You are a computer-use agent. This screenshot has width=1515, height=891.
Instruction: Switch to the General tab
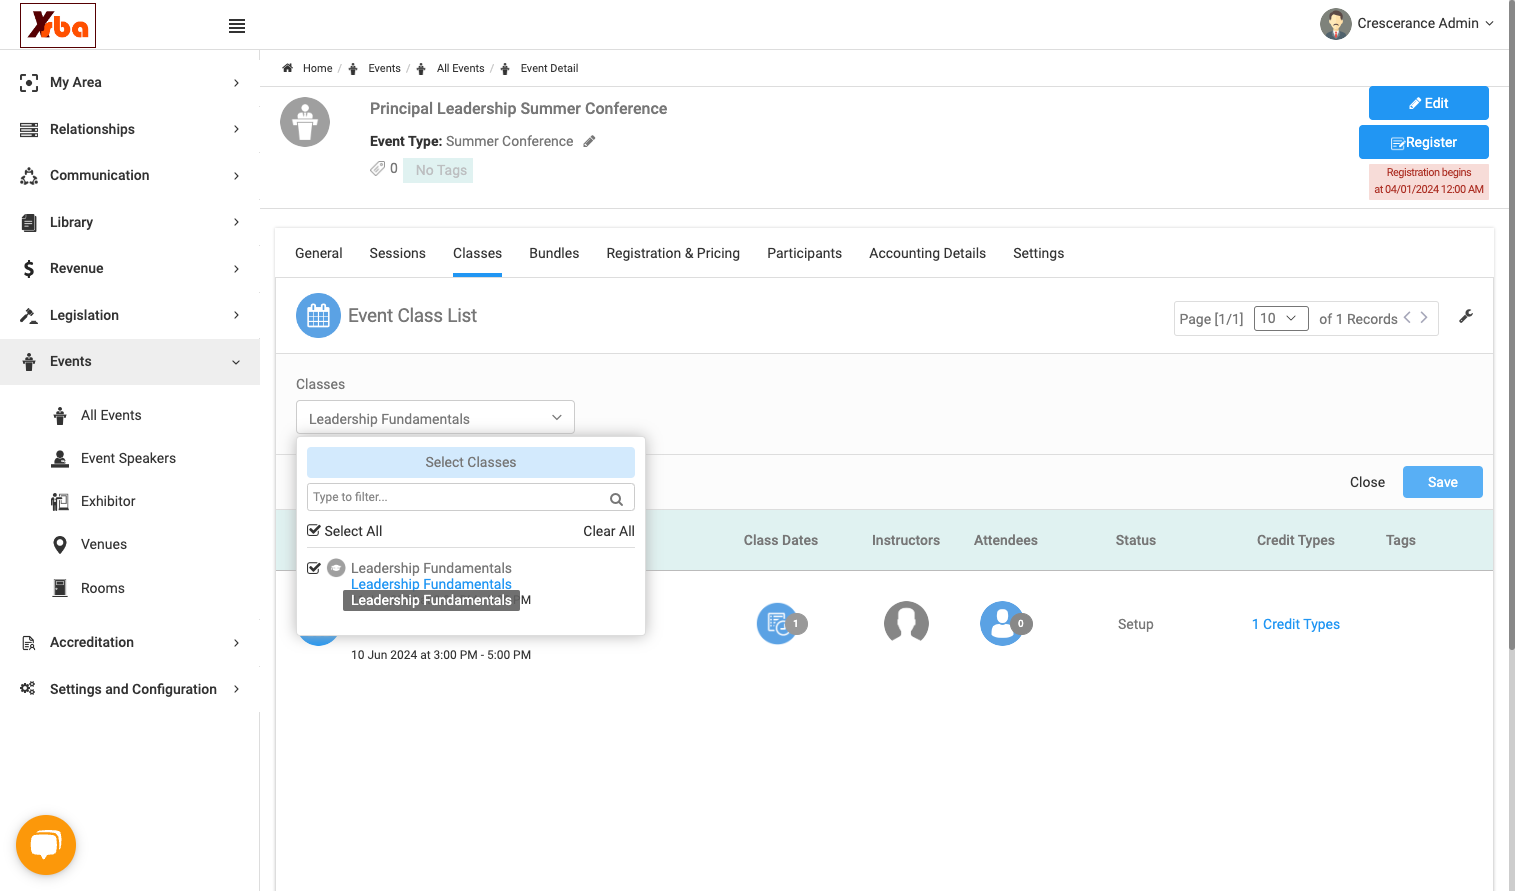(x=319, y=253)
